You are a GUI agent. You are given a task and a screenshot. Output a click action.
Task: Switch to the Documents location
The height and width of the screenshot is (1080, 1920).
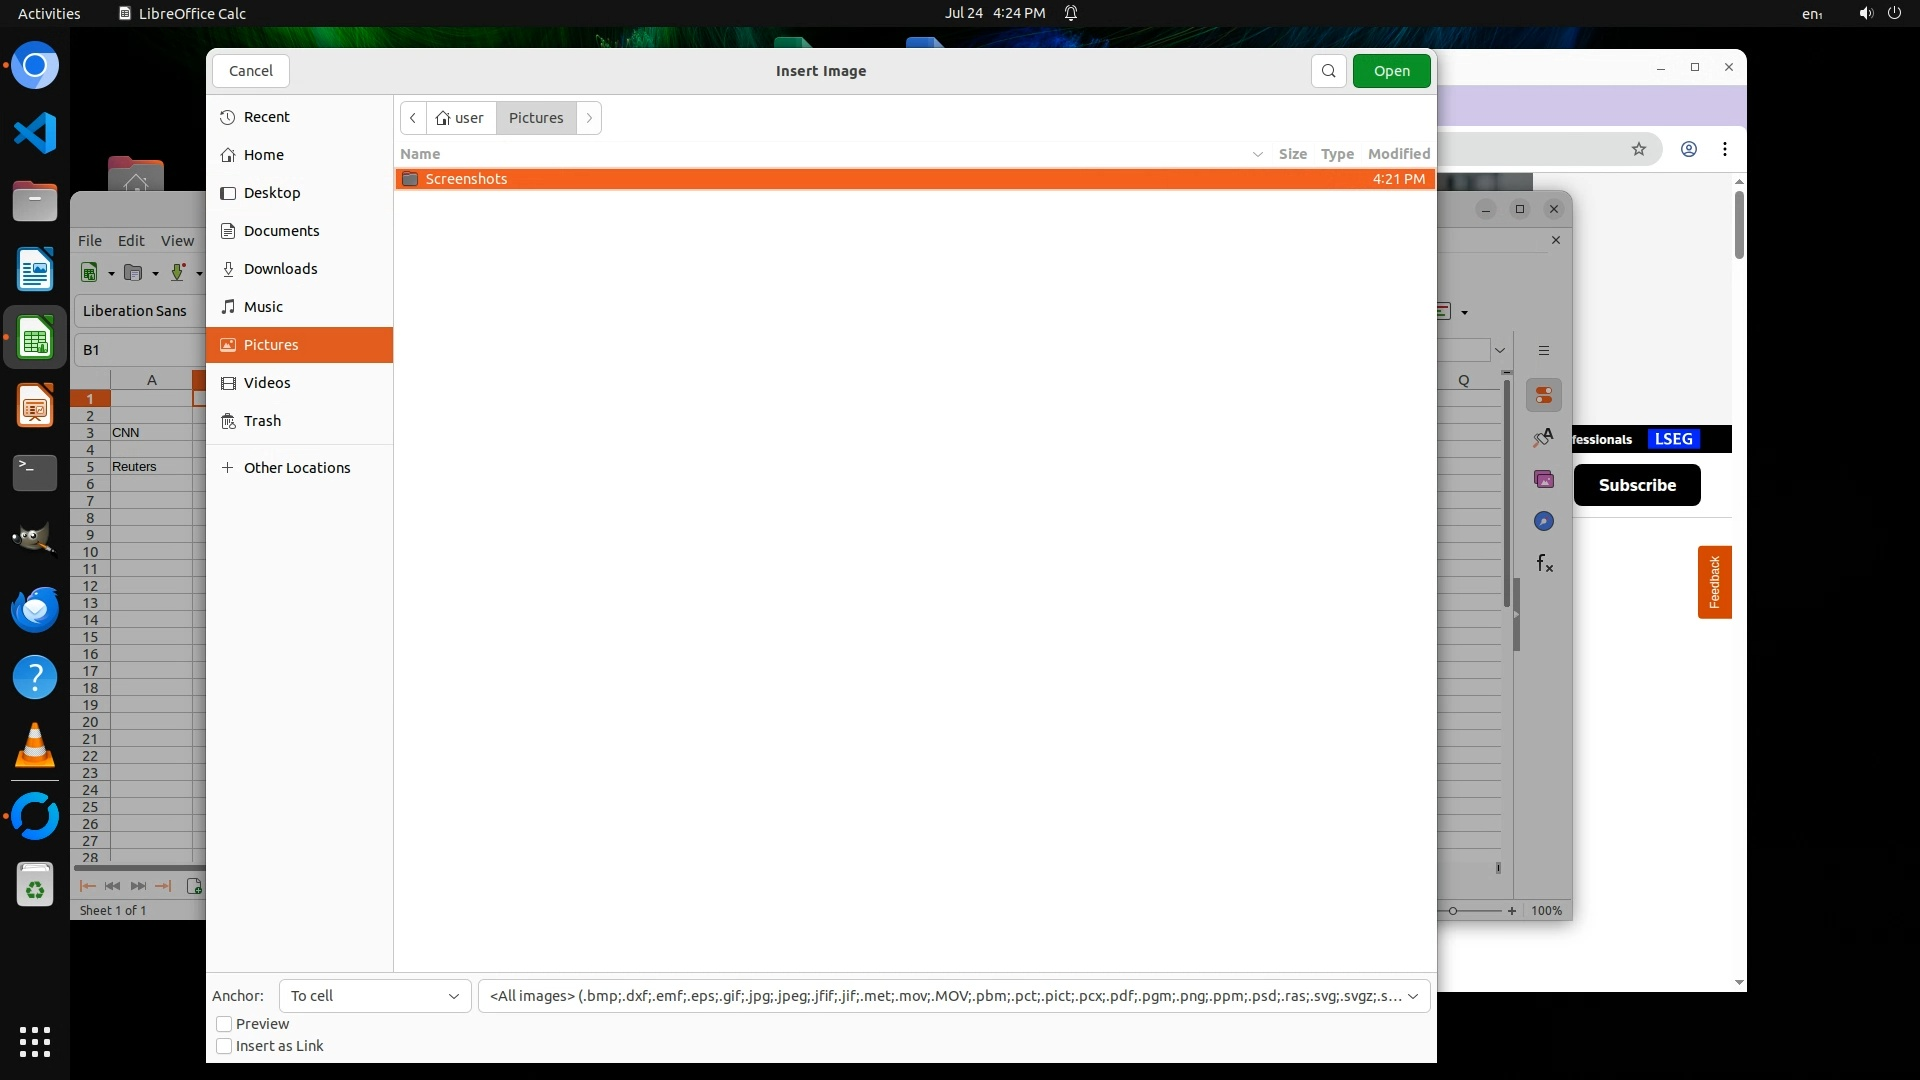click(x=281, y=231)
